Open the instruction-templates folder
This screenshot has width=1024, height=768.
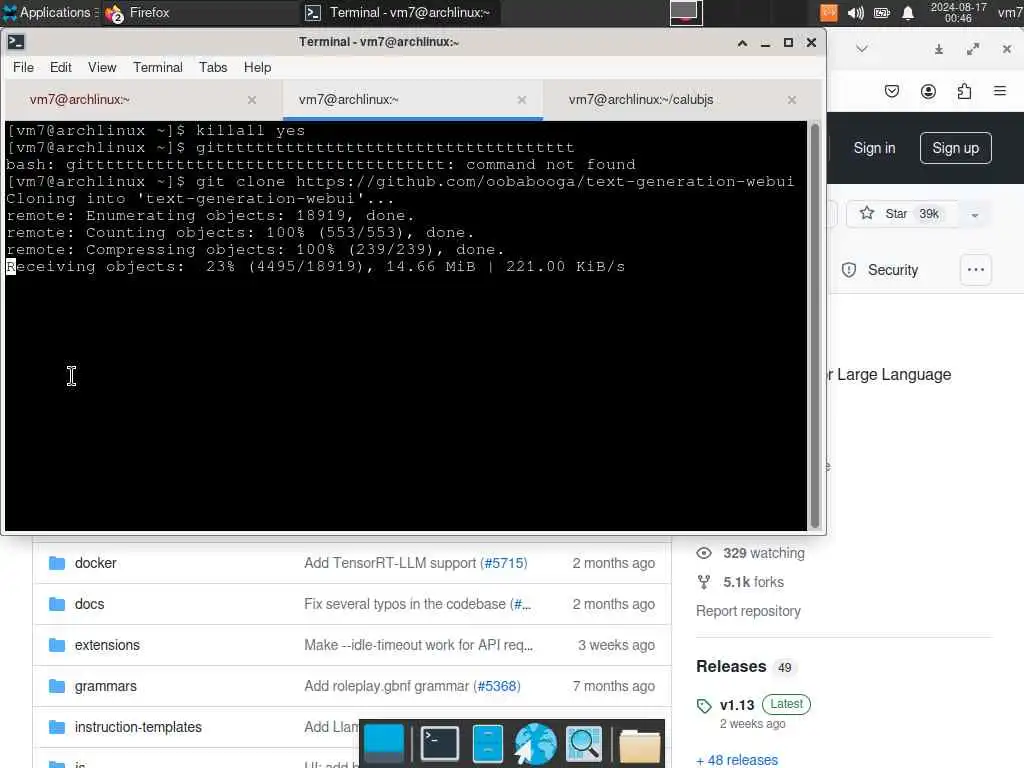138,727
